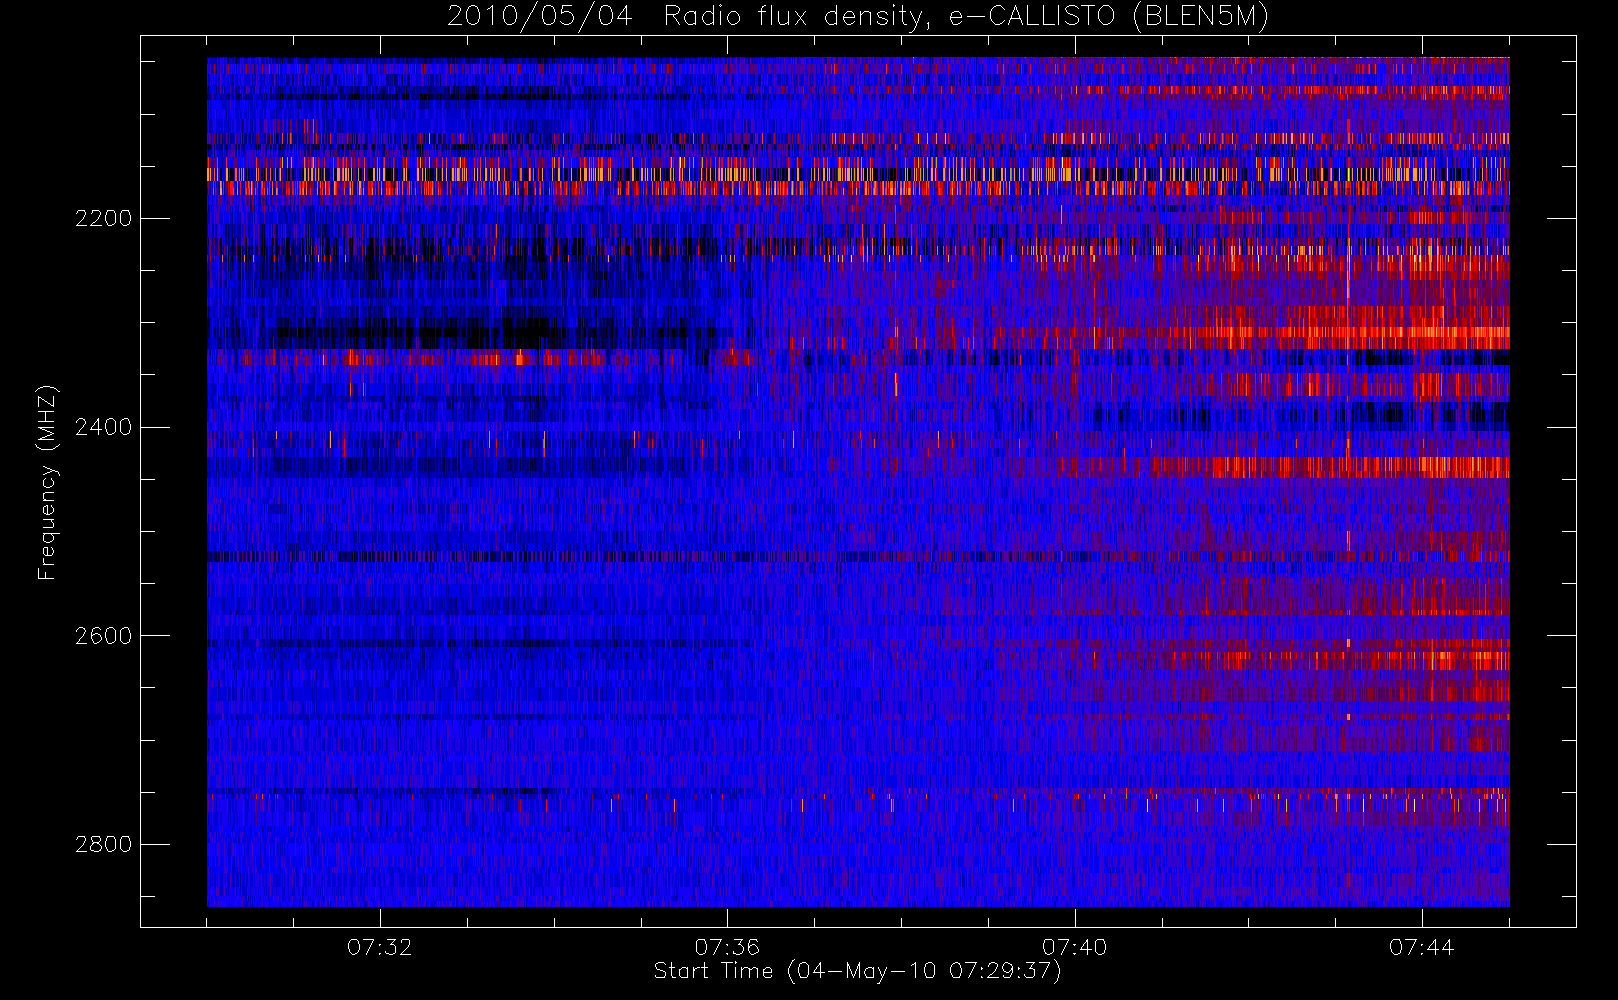Click the 2200 frequency tick label

coord(103,218)
